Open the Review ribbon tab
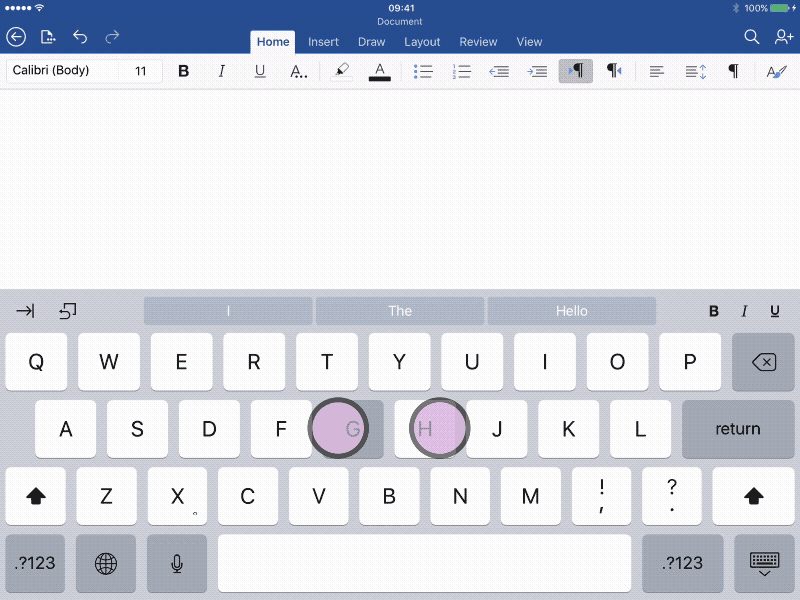The image size is (800, 600). point(478,42)
